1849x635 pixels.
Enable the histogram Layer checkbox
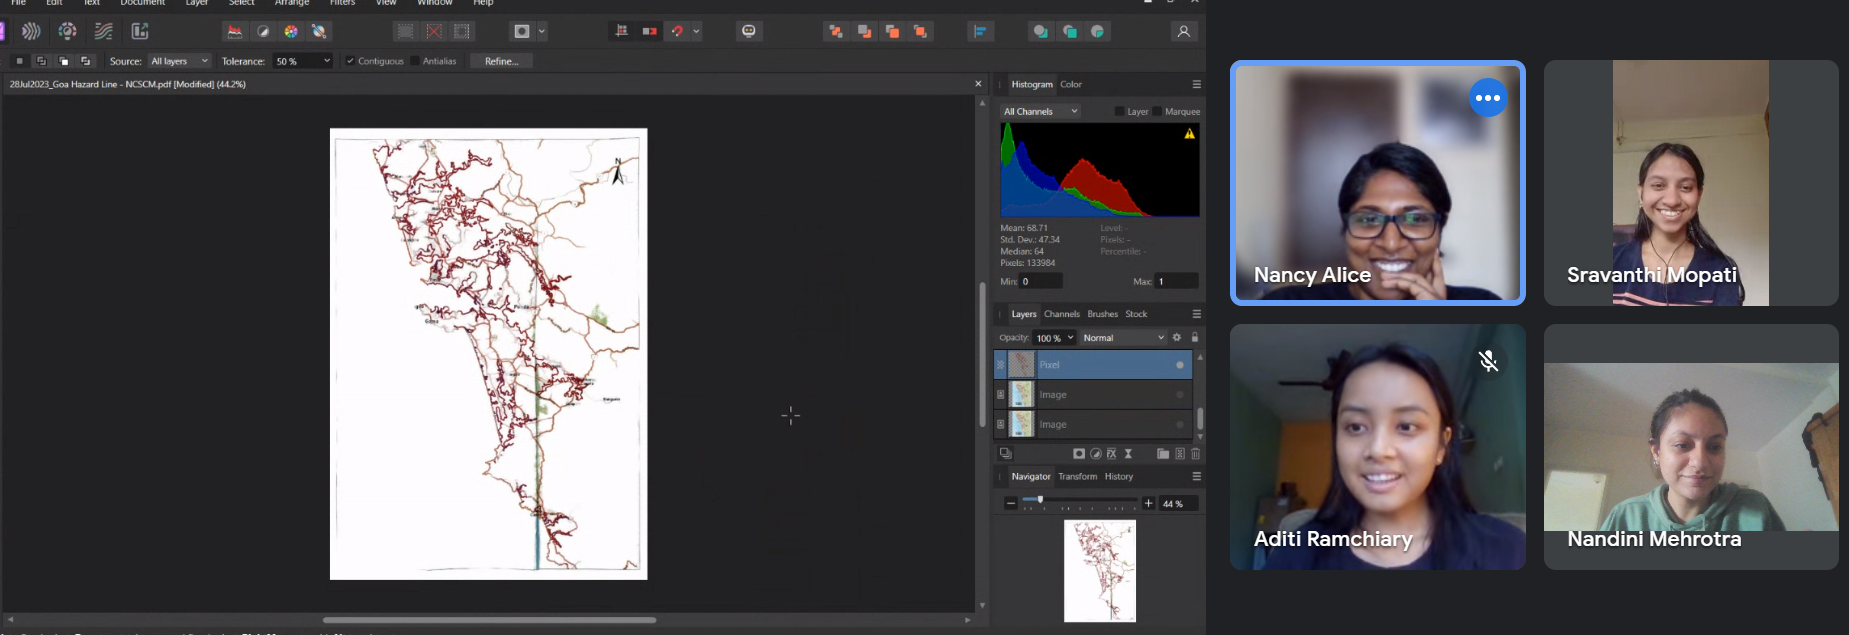pos(1119,111)
